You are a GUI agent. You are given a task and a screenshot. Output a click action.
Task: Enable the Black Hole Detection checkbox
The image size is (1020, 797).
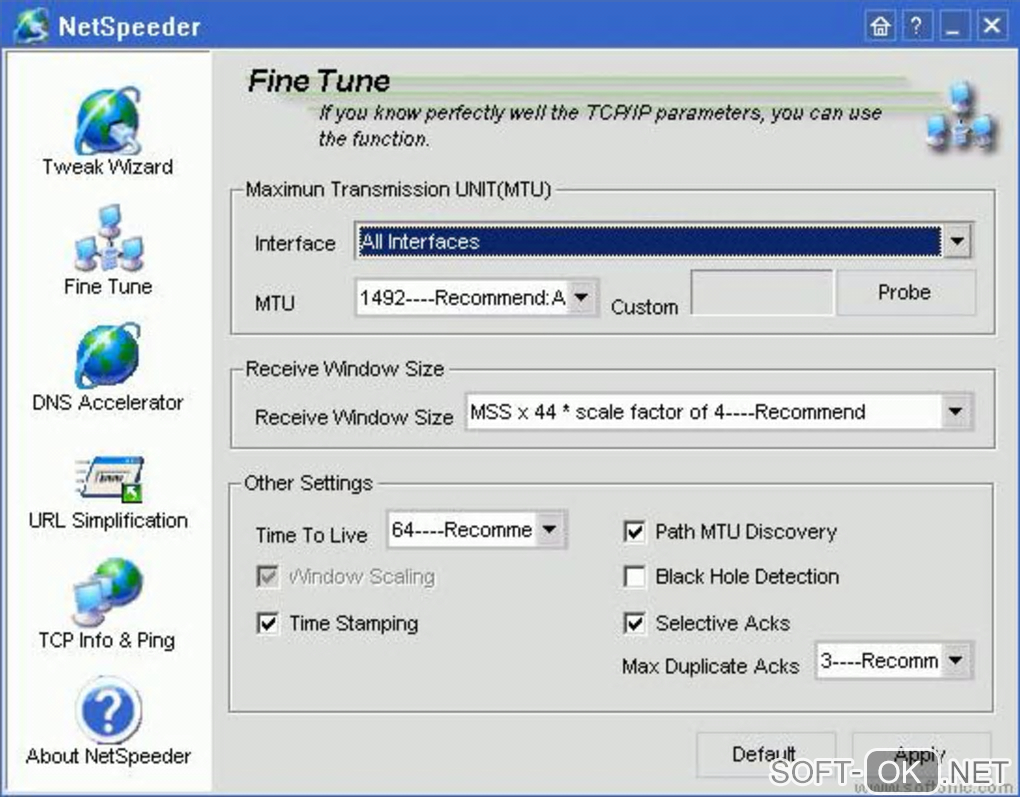click(634, 576)
